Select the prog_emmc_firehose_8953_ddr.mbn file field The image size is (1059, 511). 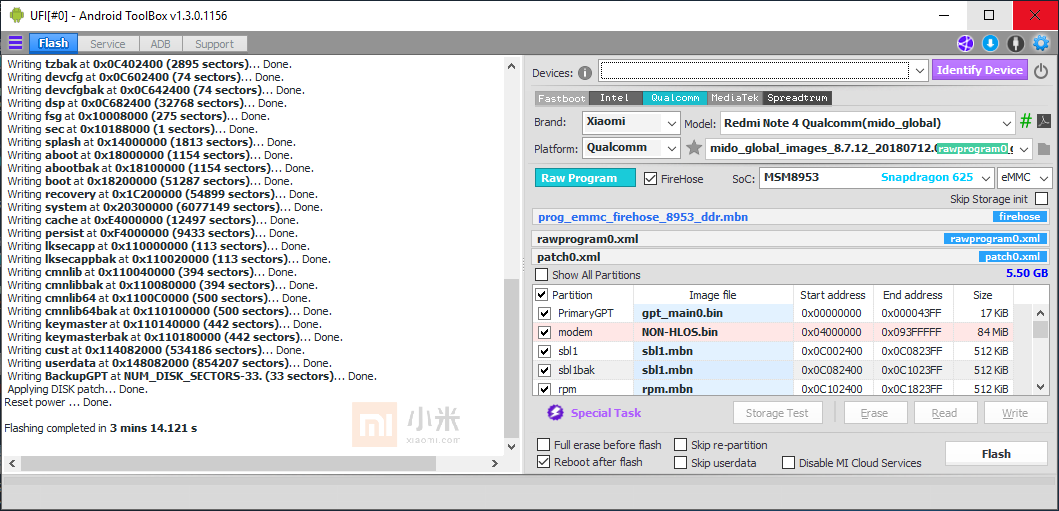[791, 217]
